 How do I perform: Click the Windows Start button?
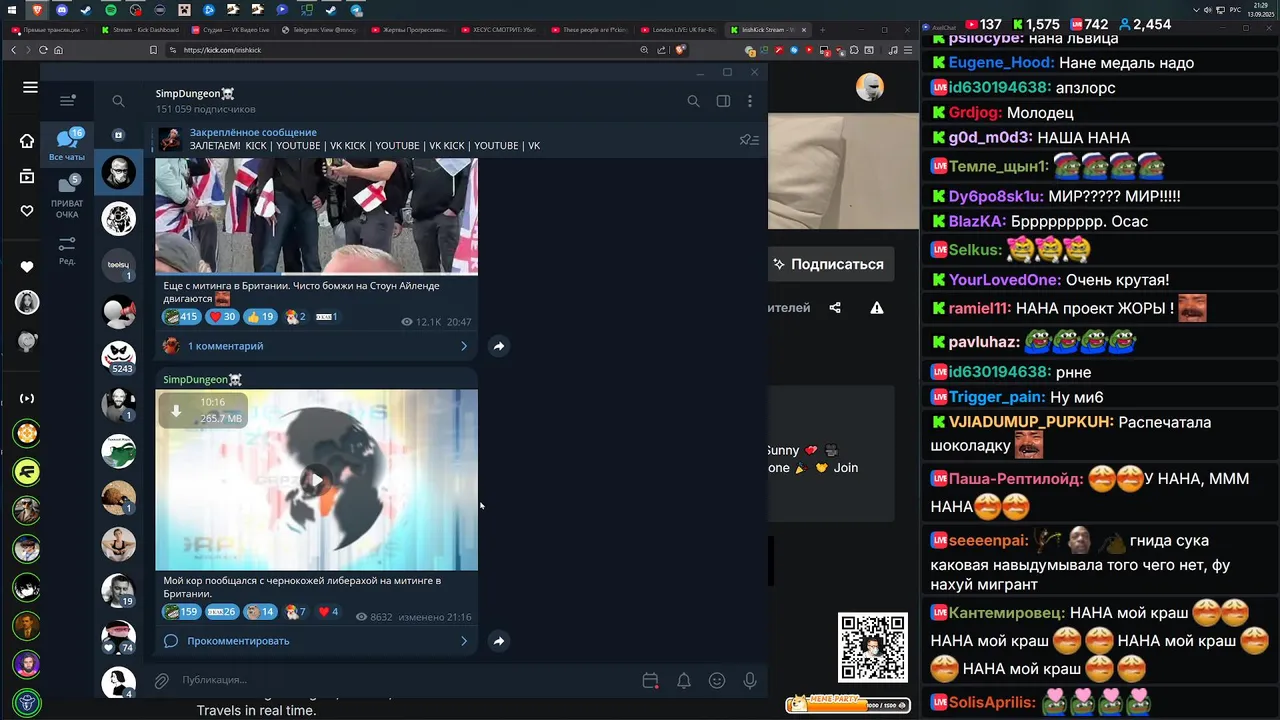12,10
